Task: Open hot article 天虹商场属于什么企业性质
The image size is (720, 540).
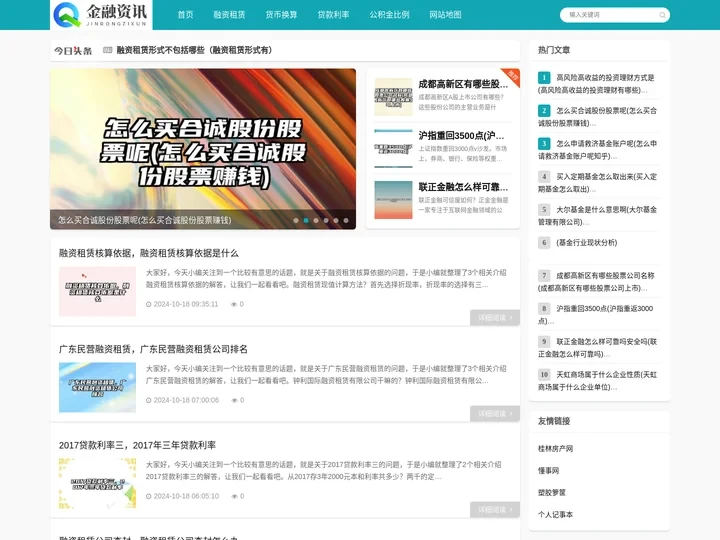Action: [x=597, y=381]
